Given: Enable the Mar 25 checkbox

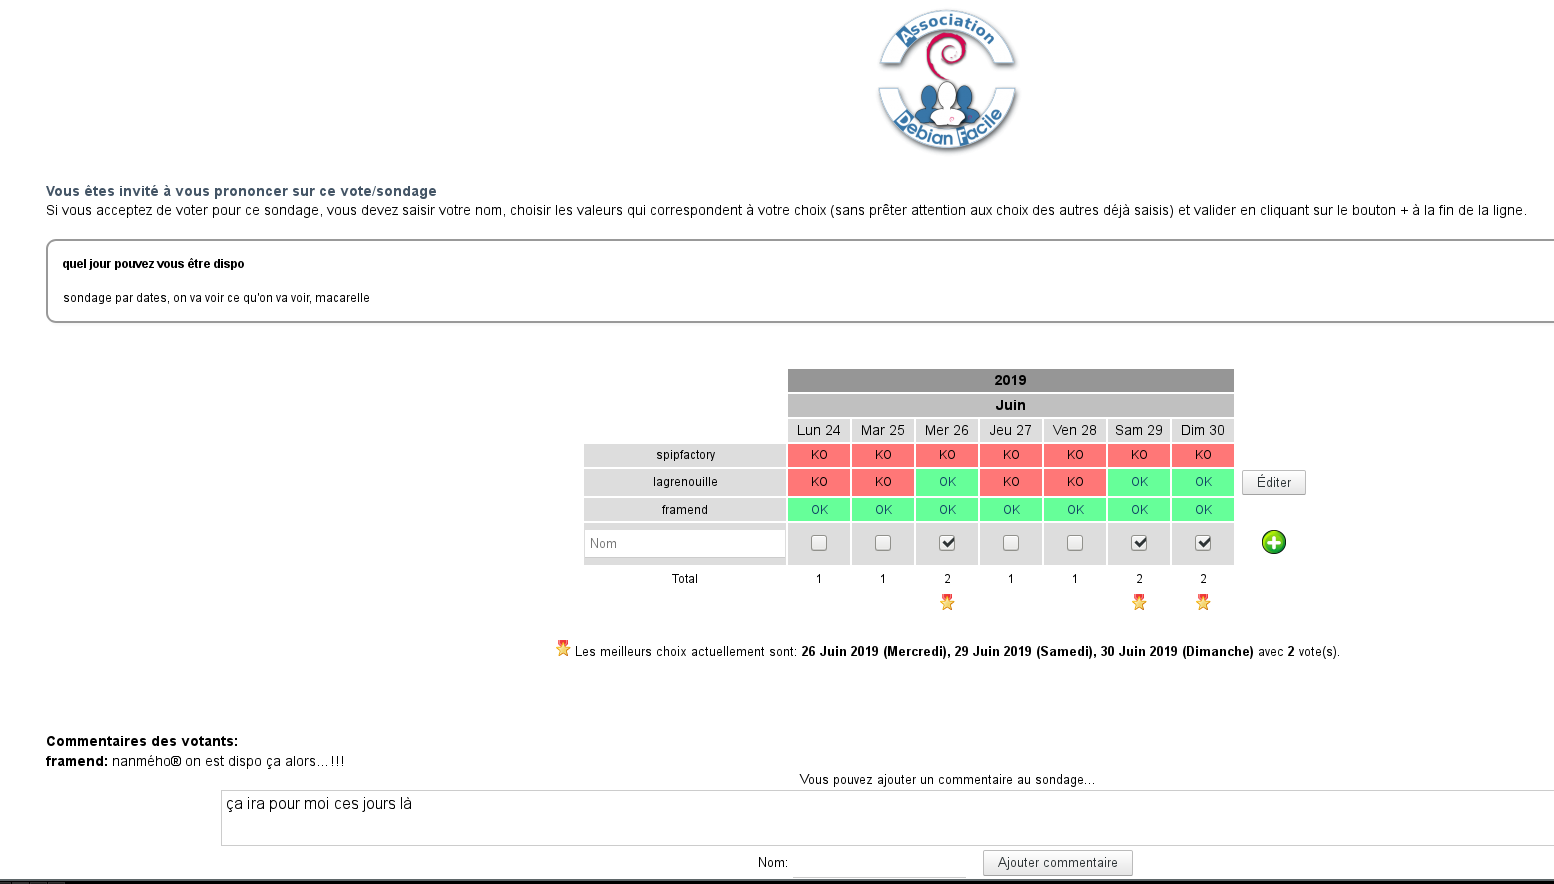Looking at the screenshot, I should [x=883, y=543].
